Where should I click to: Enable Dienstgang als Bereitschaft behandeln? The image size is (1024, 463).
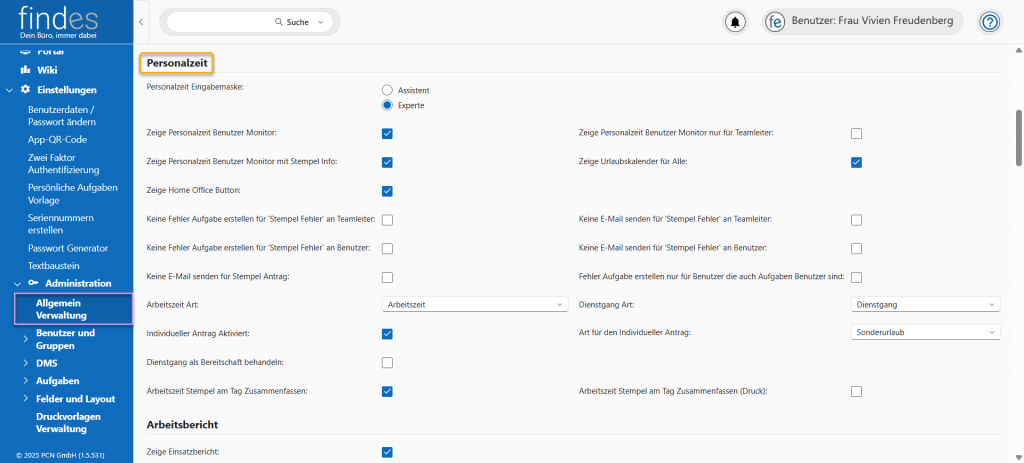387,362
